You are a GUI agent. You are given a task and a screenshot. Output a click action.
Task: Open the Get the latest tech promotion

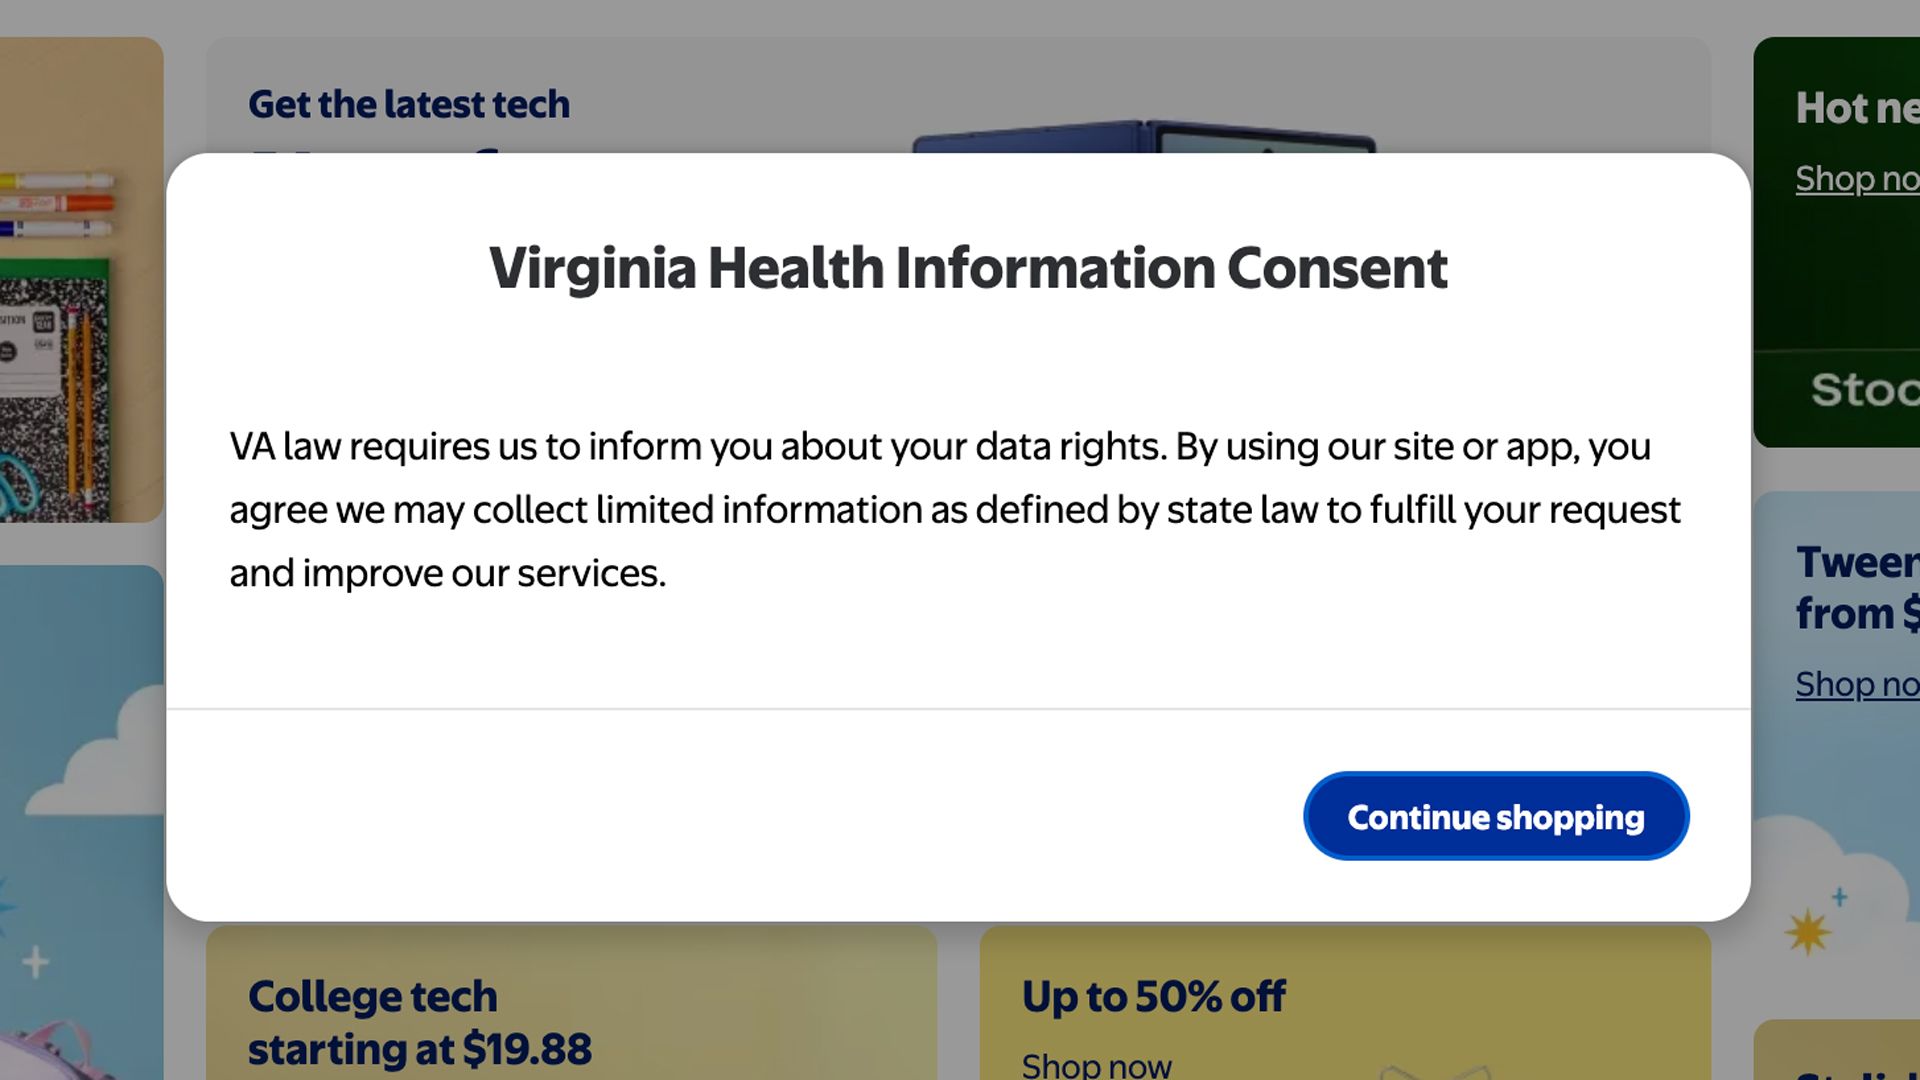(409, 103)
